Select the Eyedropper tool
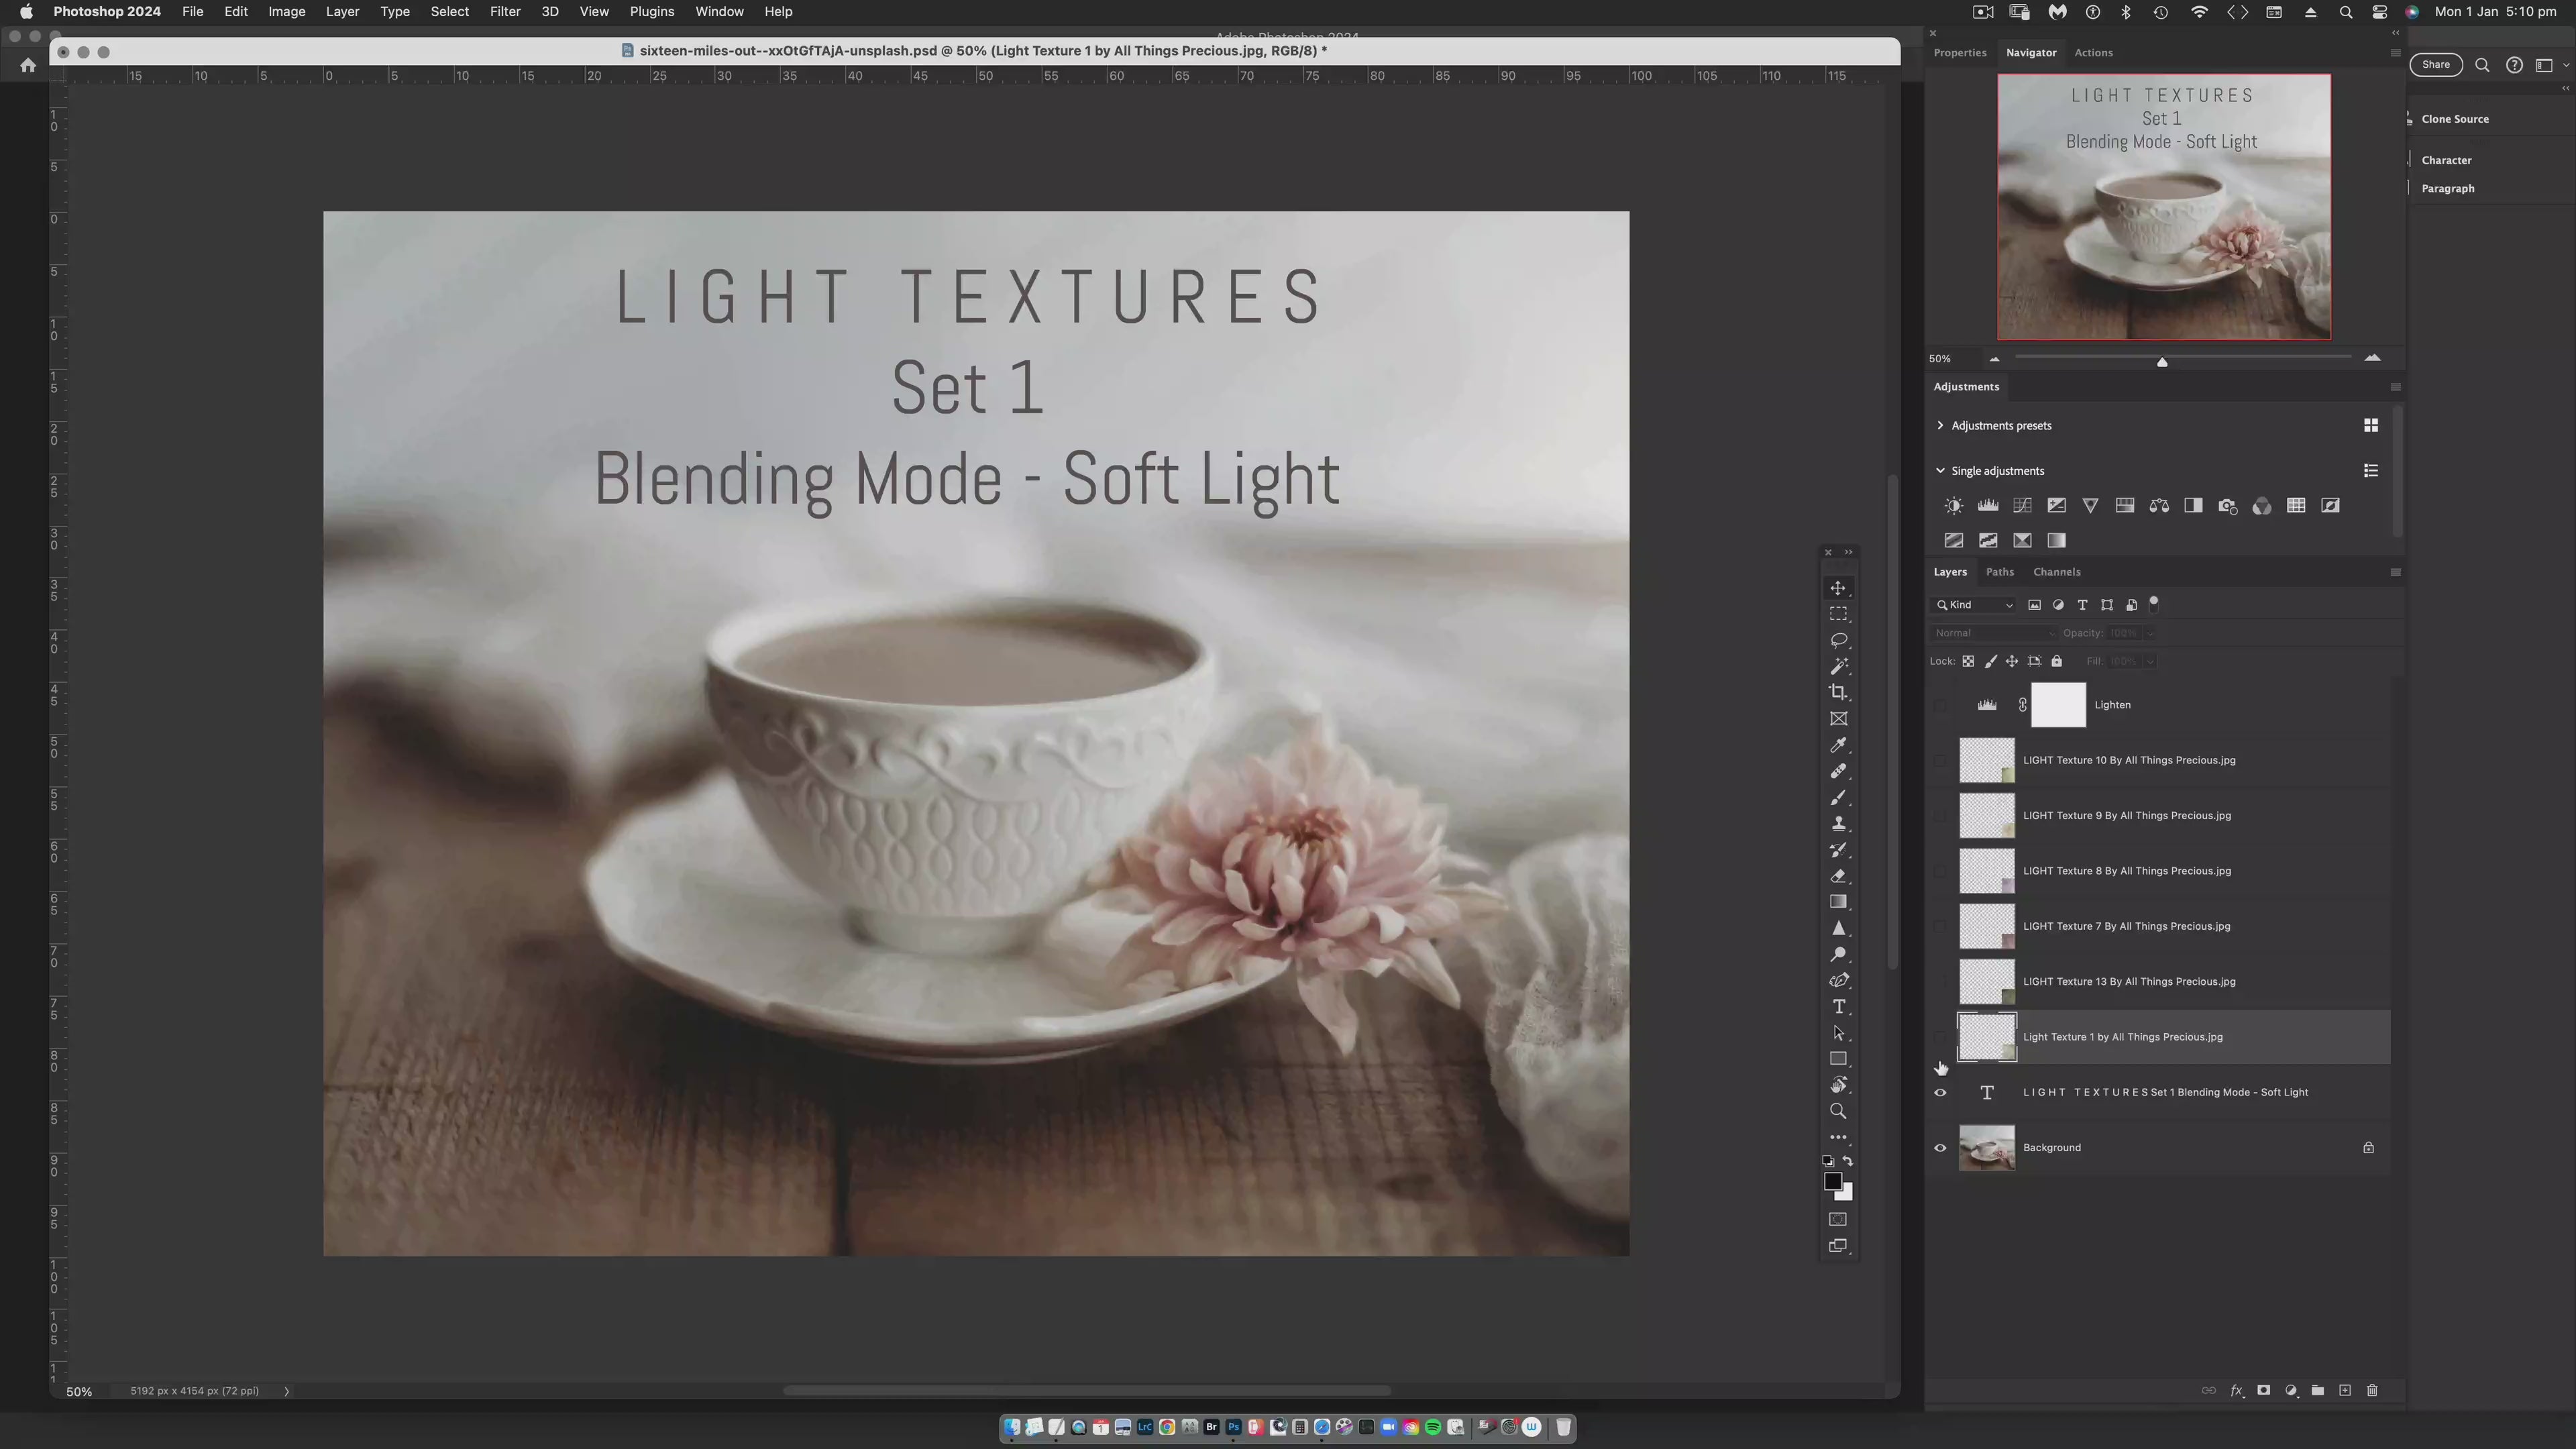Screen dimensions: 2576x1449 (x=1838, y=745)
